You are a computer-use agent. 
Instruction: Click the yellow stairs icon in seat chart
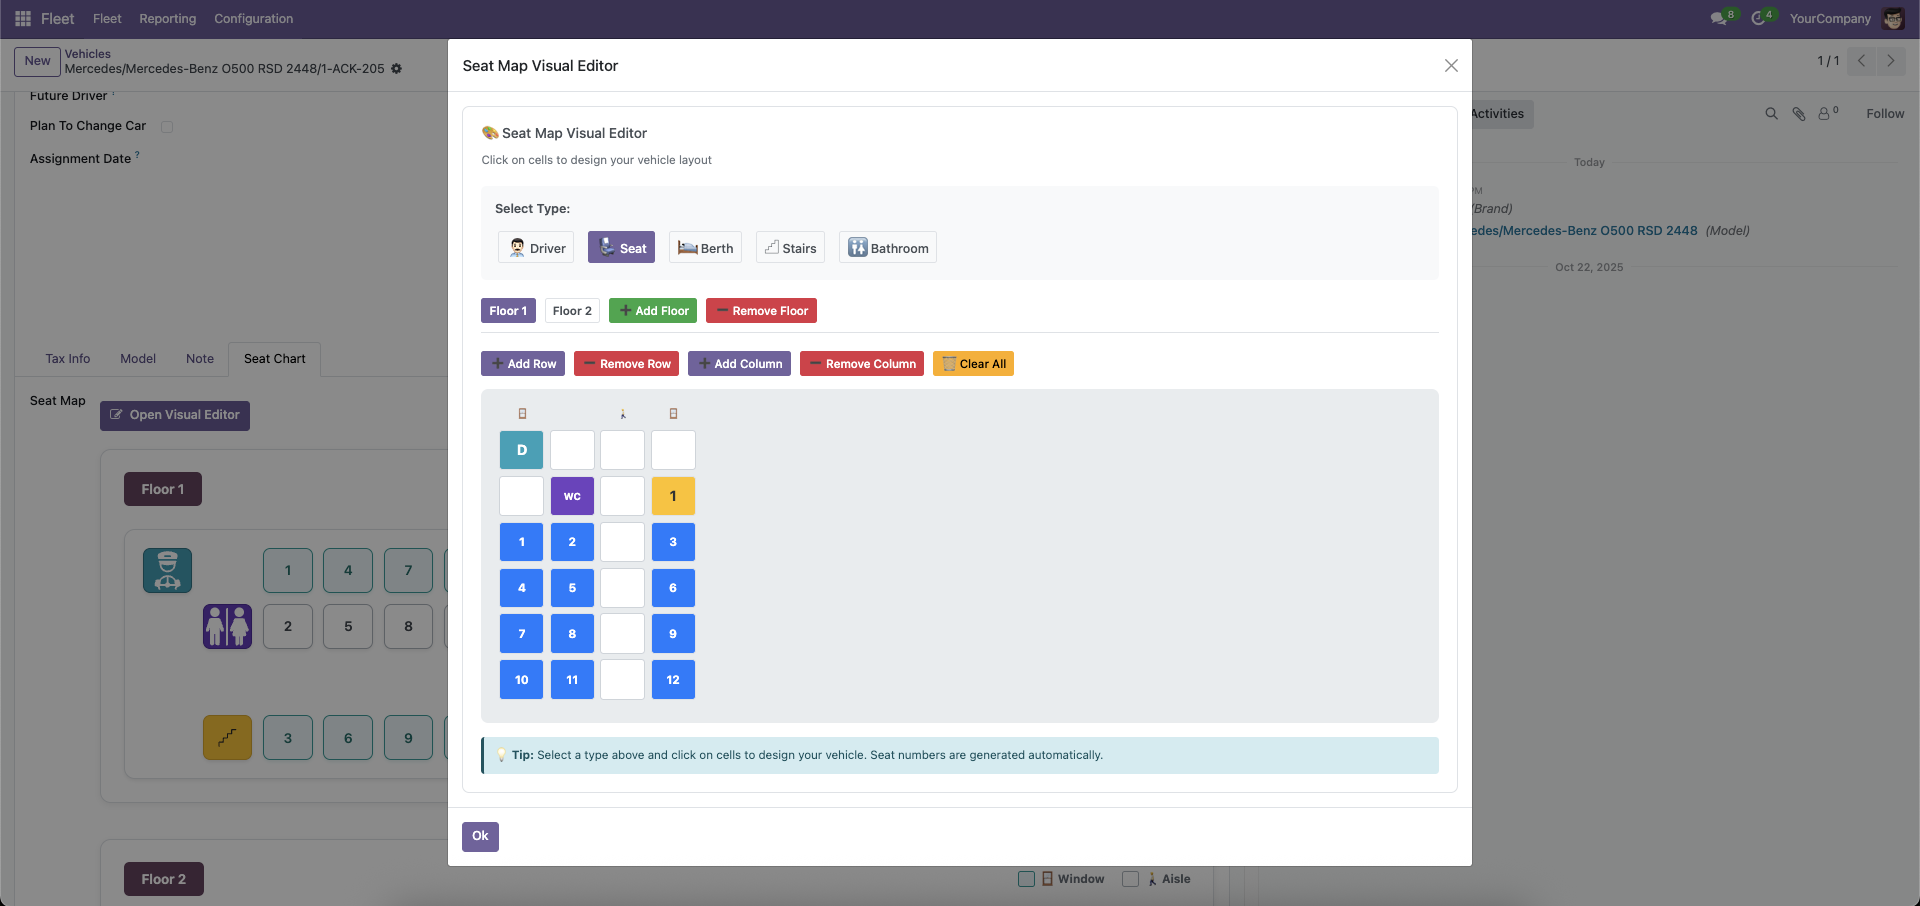point(228,738)
